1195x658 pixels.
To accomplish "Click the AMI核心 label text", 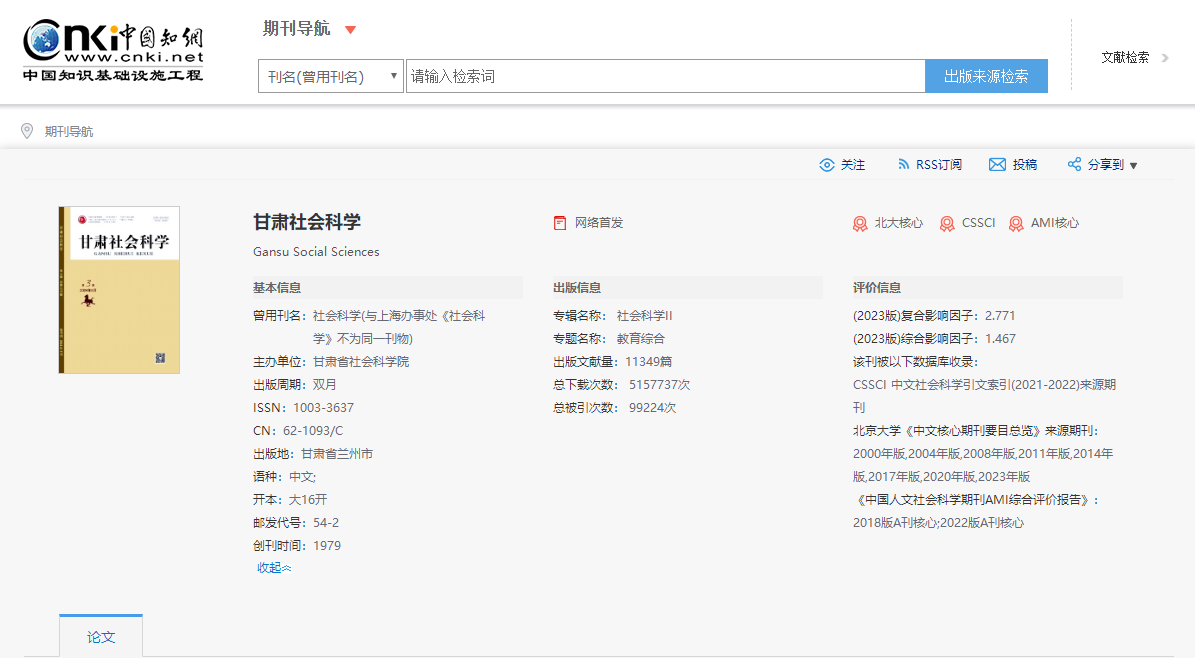I will tap(1055, 223).
